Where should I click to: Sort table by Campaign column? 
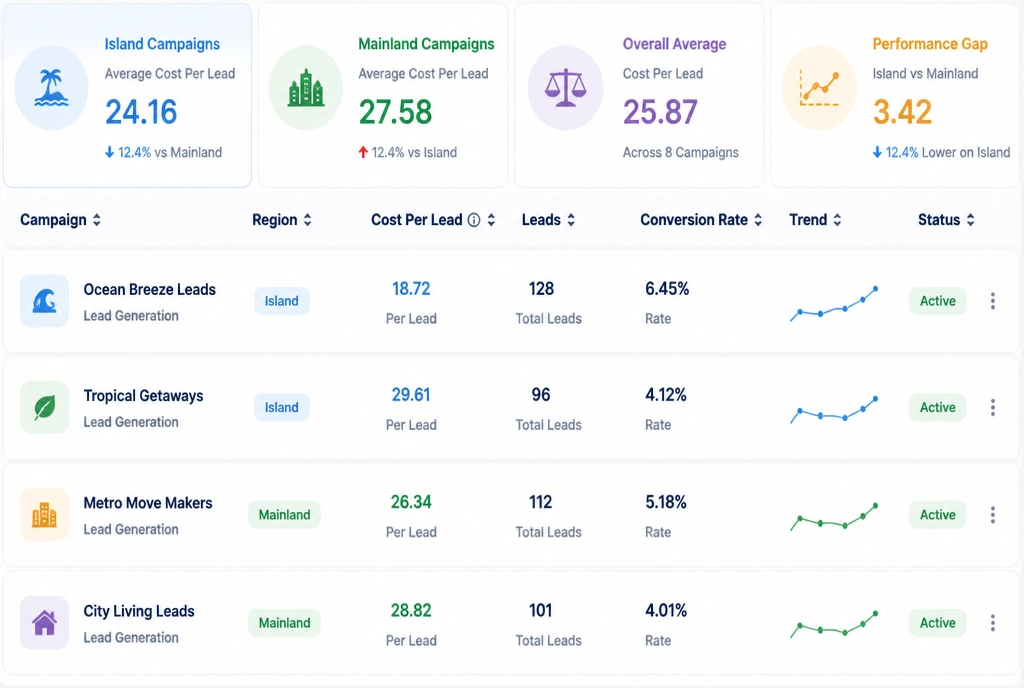[97, 220]
